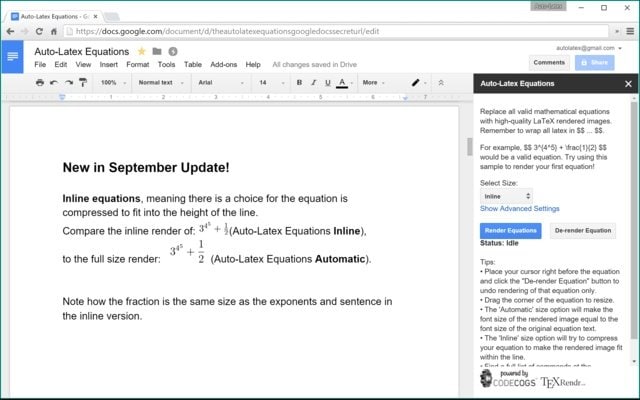640x400 pixels.
Task: Toggle bold formatting
Action: pyautogui.click(x=299, y=83)
